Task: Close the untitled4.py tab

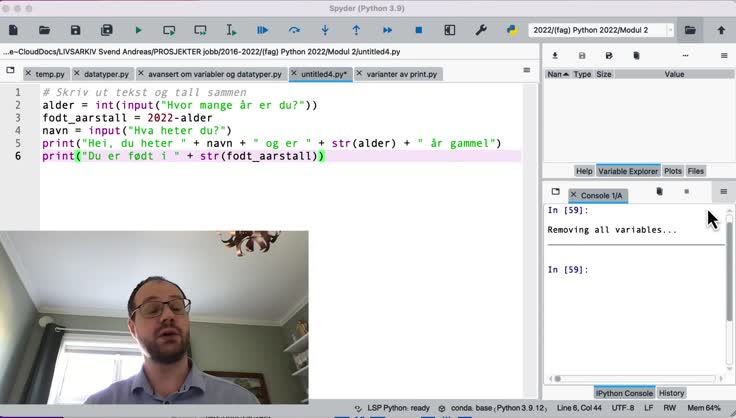Action: click(x=294, y=73)
